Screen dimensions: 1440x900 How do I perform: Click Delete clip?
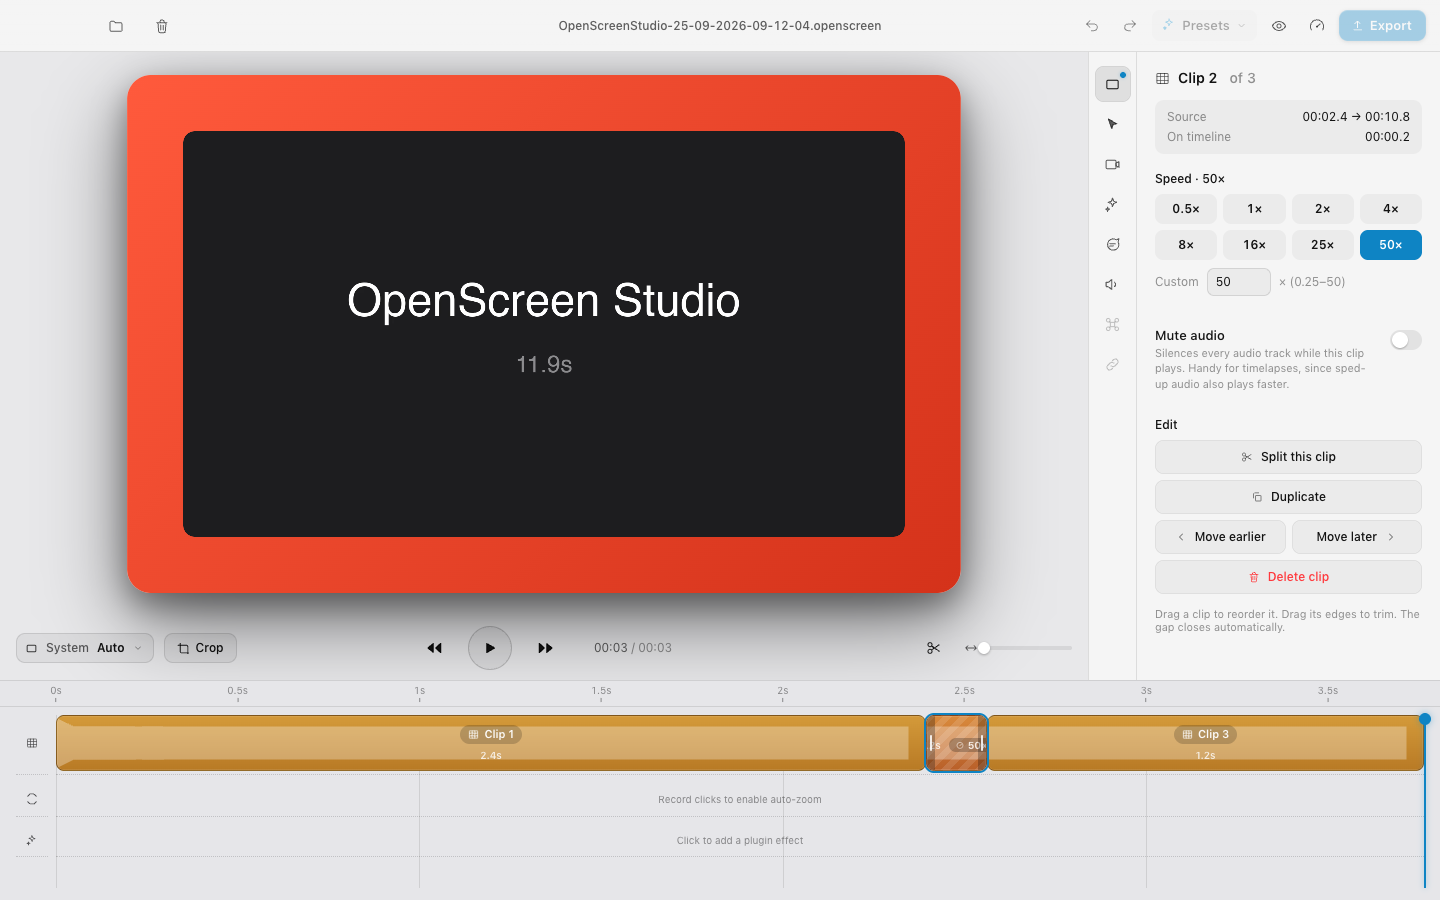(1288, 577)
